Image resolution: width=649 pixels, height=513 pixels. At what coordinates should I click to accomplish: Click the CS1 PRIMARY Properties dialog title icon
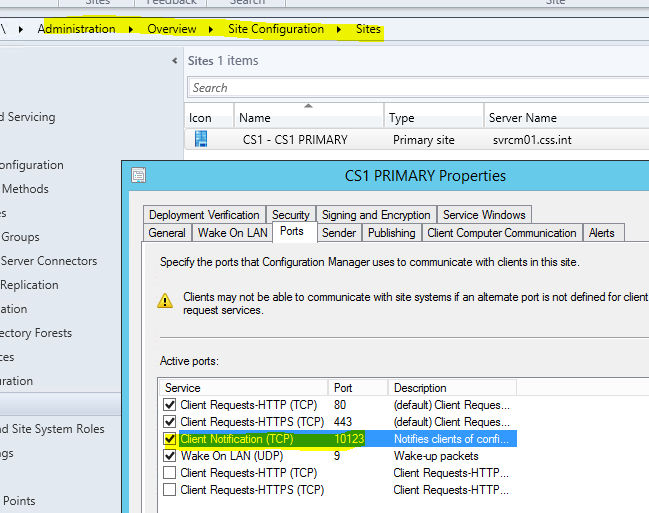point(139,175)
